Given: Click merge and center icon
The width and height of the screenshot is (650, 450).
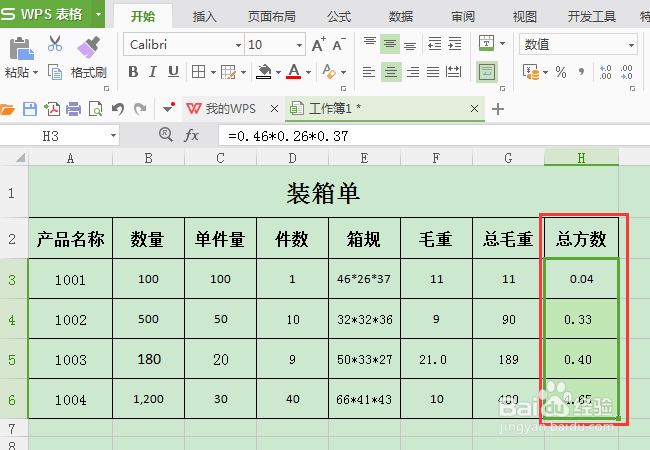Looking at the screenshot, I should point(487,43).
